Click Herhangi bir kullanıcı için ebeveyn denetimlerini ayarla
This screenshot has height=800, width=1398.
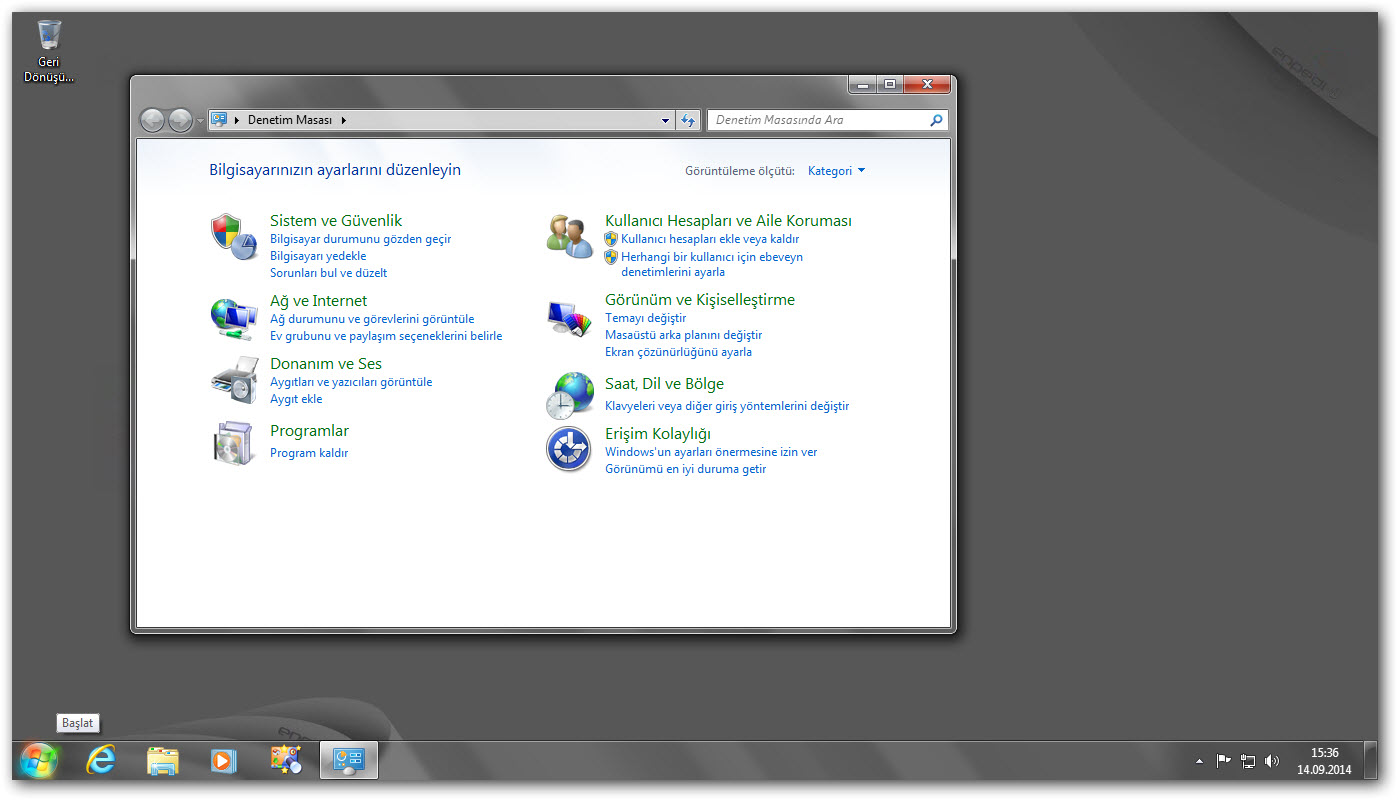(712, 264)
